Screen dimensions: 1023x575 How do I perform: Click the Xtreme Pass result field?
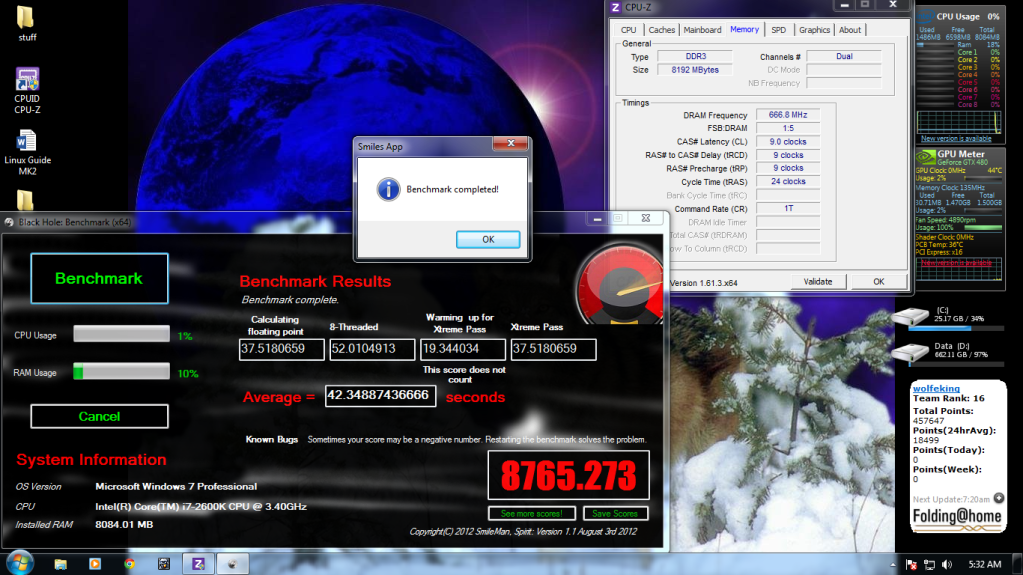[553, 349]
